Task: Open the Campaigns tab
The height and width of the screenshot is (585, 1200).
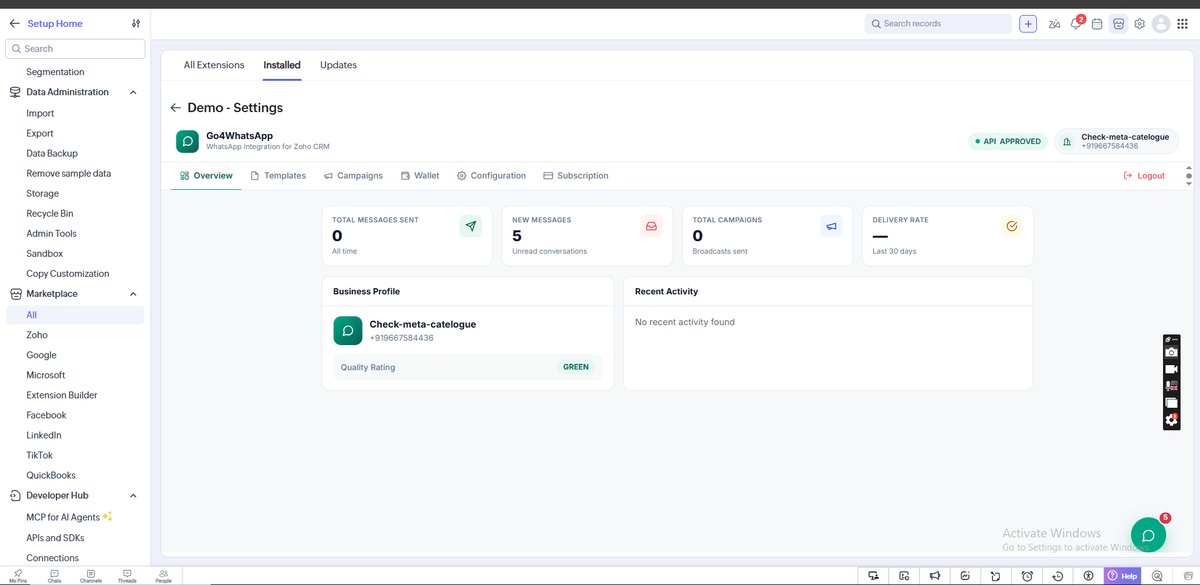Action: (353, 176)
